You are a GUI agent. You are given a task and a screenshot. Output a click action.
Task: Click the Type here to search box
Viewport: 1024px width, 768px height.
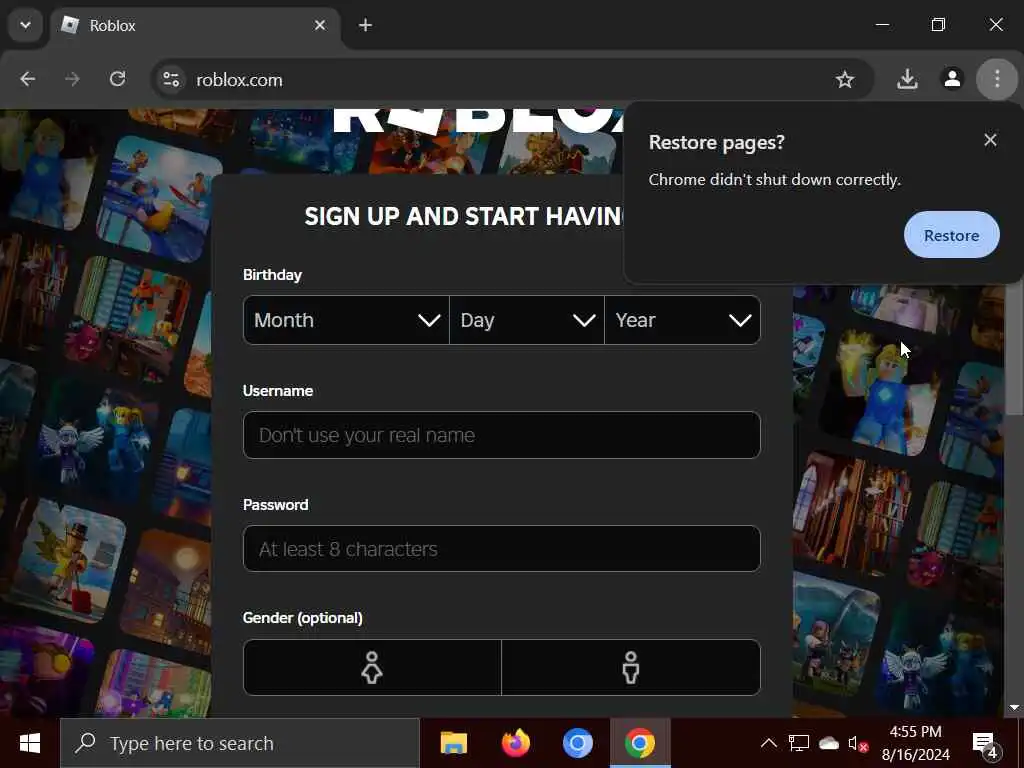(240, 743)
